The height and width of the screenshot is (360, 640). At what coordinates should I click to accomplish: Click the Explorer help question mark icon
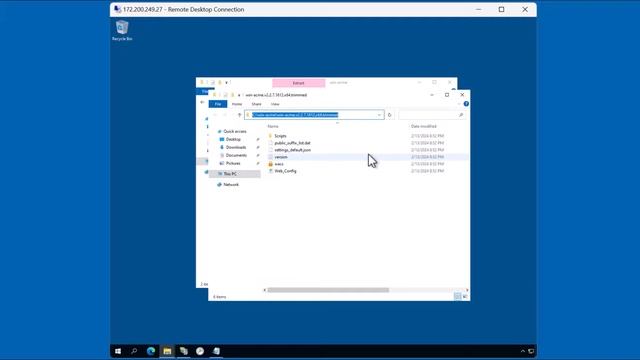click(x=466, y=104)
